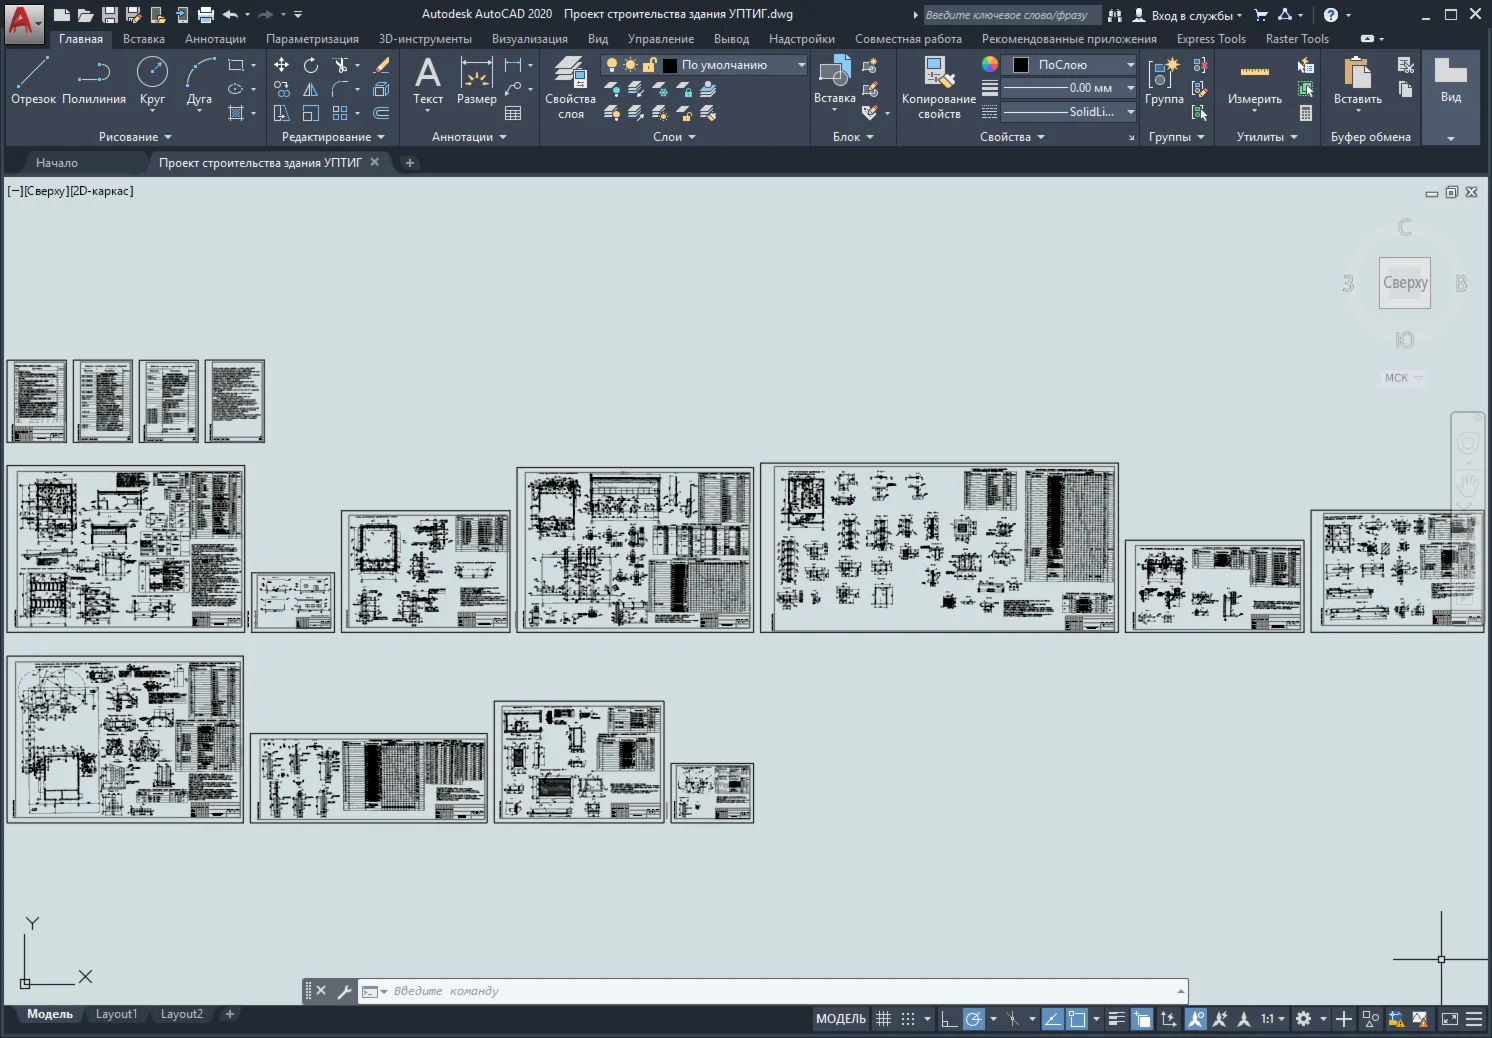Viewport: 1492px width, 1038px height.
Task: Toggle annotation visibility in status bar
Action: click(x=1195, y=1019)
